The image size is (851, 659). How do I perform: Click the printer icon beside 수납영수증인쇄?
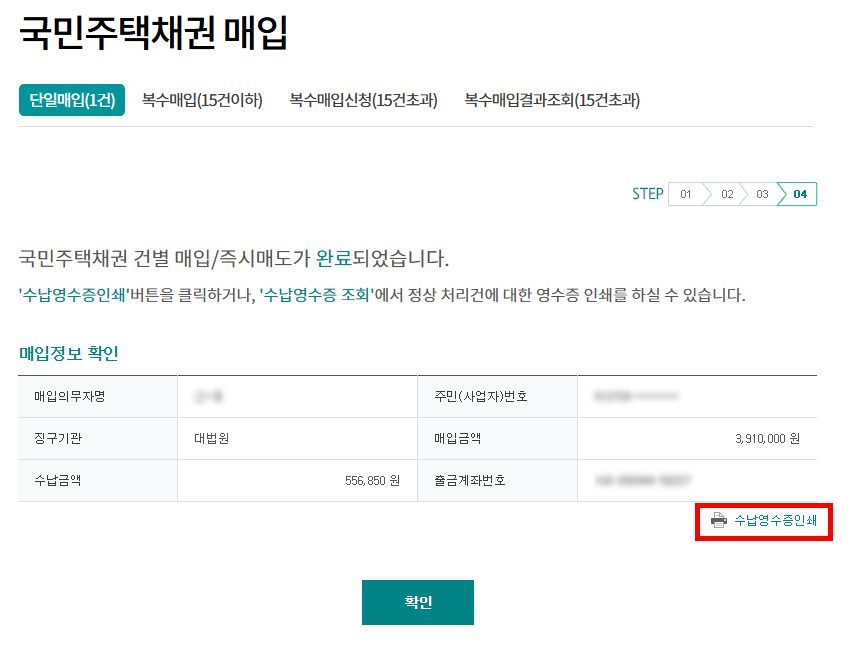[x=718, y=520]
